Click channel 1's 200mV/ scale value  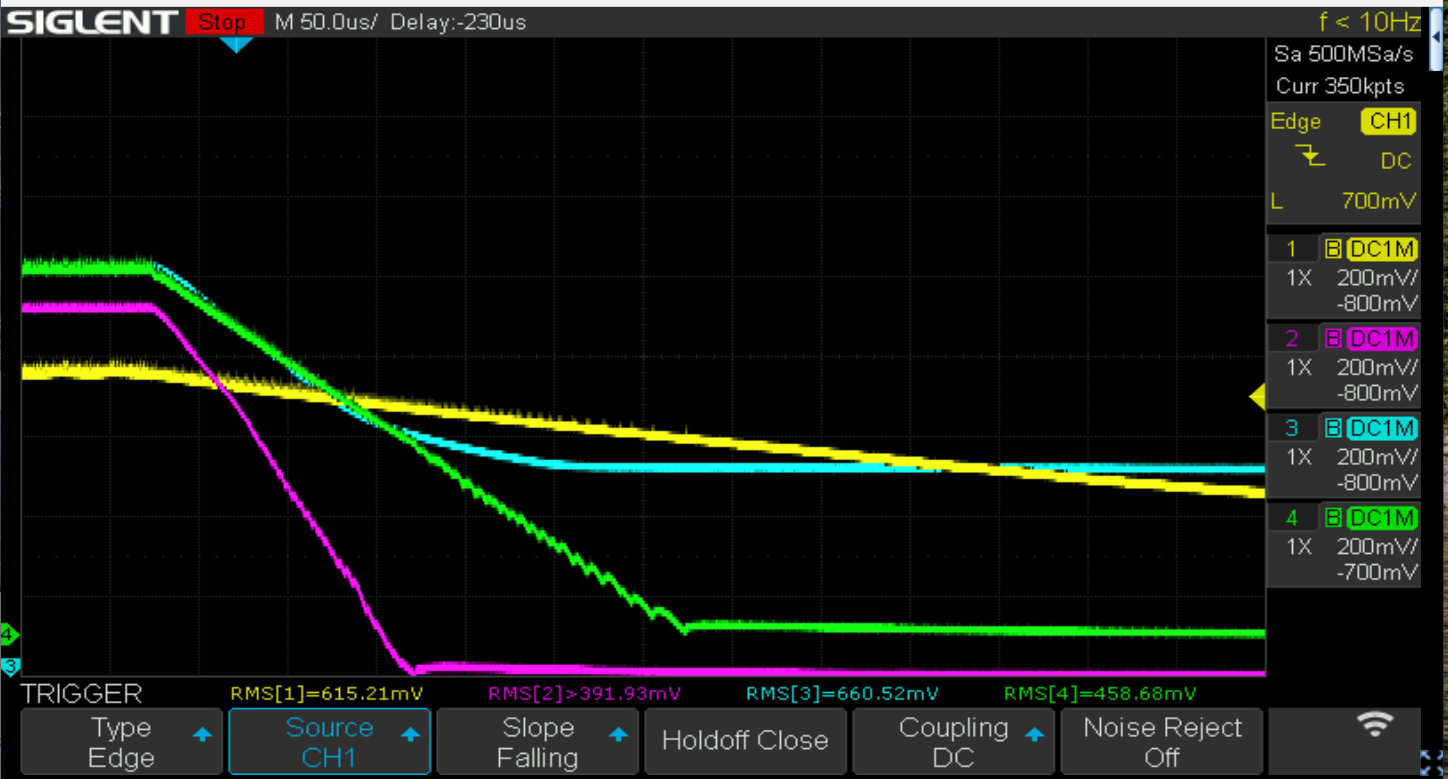click(x=1377, y=278)
